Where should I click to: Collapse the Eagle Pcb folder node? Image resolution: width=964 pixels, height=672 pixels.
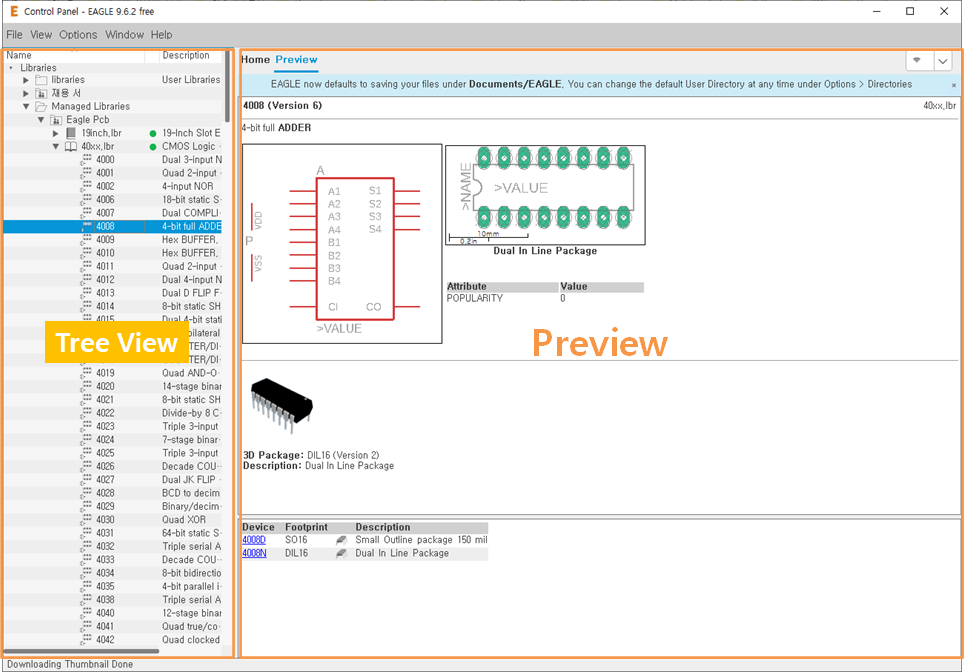(41, 120)
